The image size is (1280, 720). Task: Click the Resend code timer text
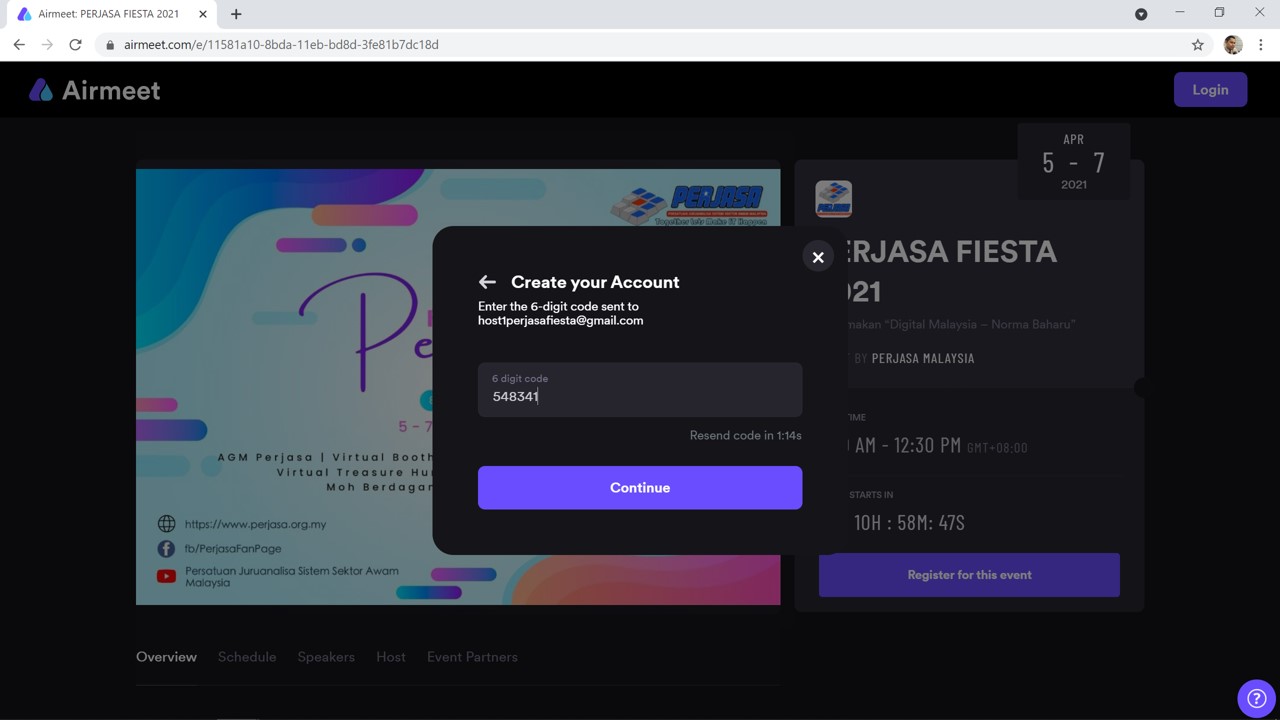coord(746,435)
